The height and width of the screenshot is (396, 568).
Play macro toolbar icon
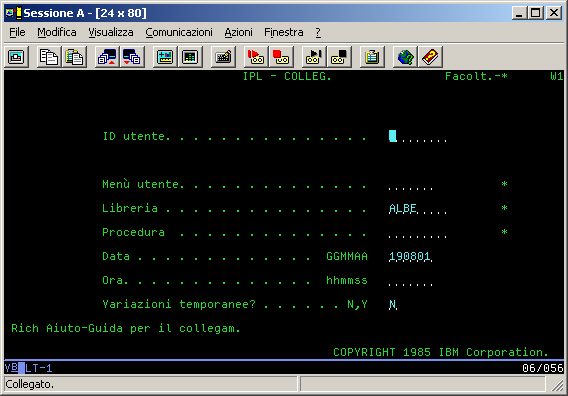(x=314, y=57)
